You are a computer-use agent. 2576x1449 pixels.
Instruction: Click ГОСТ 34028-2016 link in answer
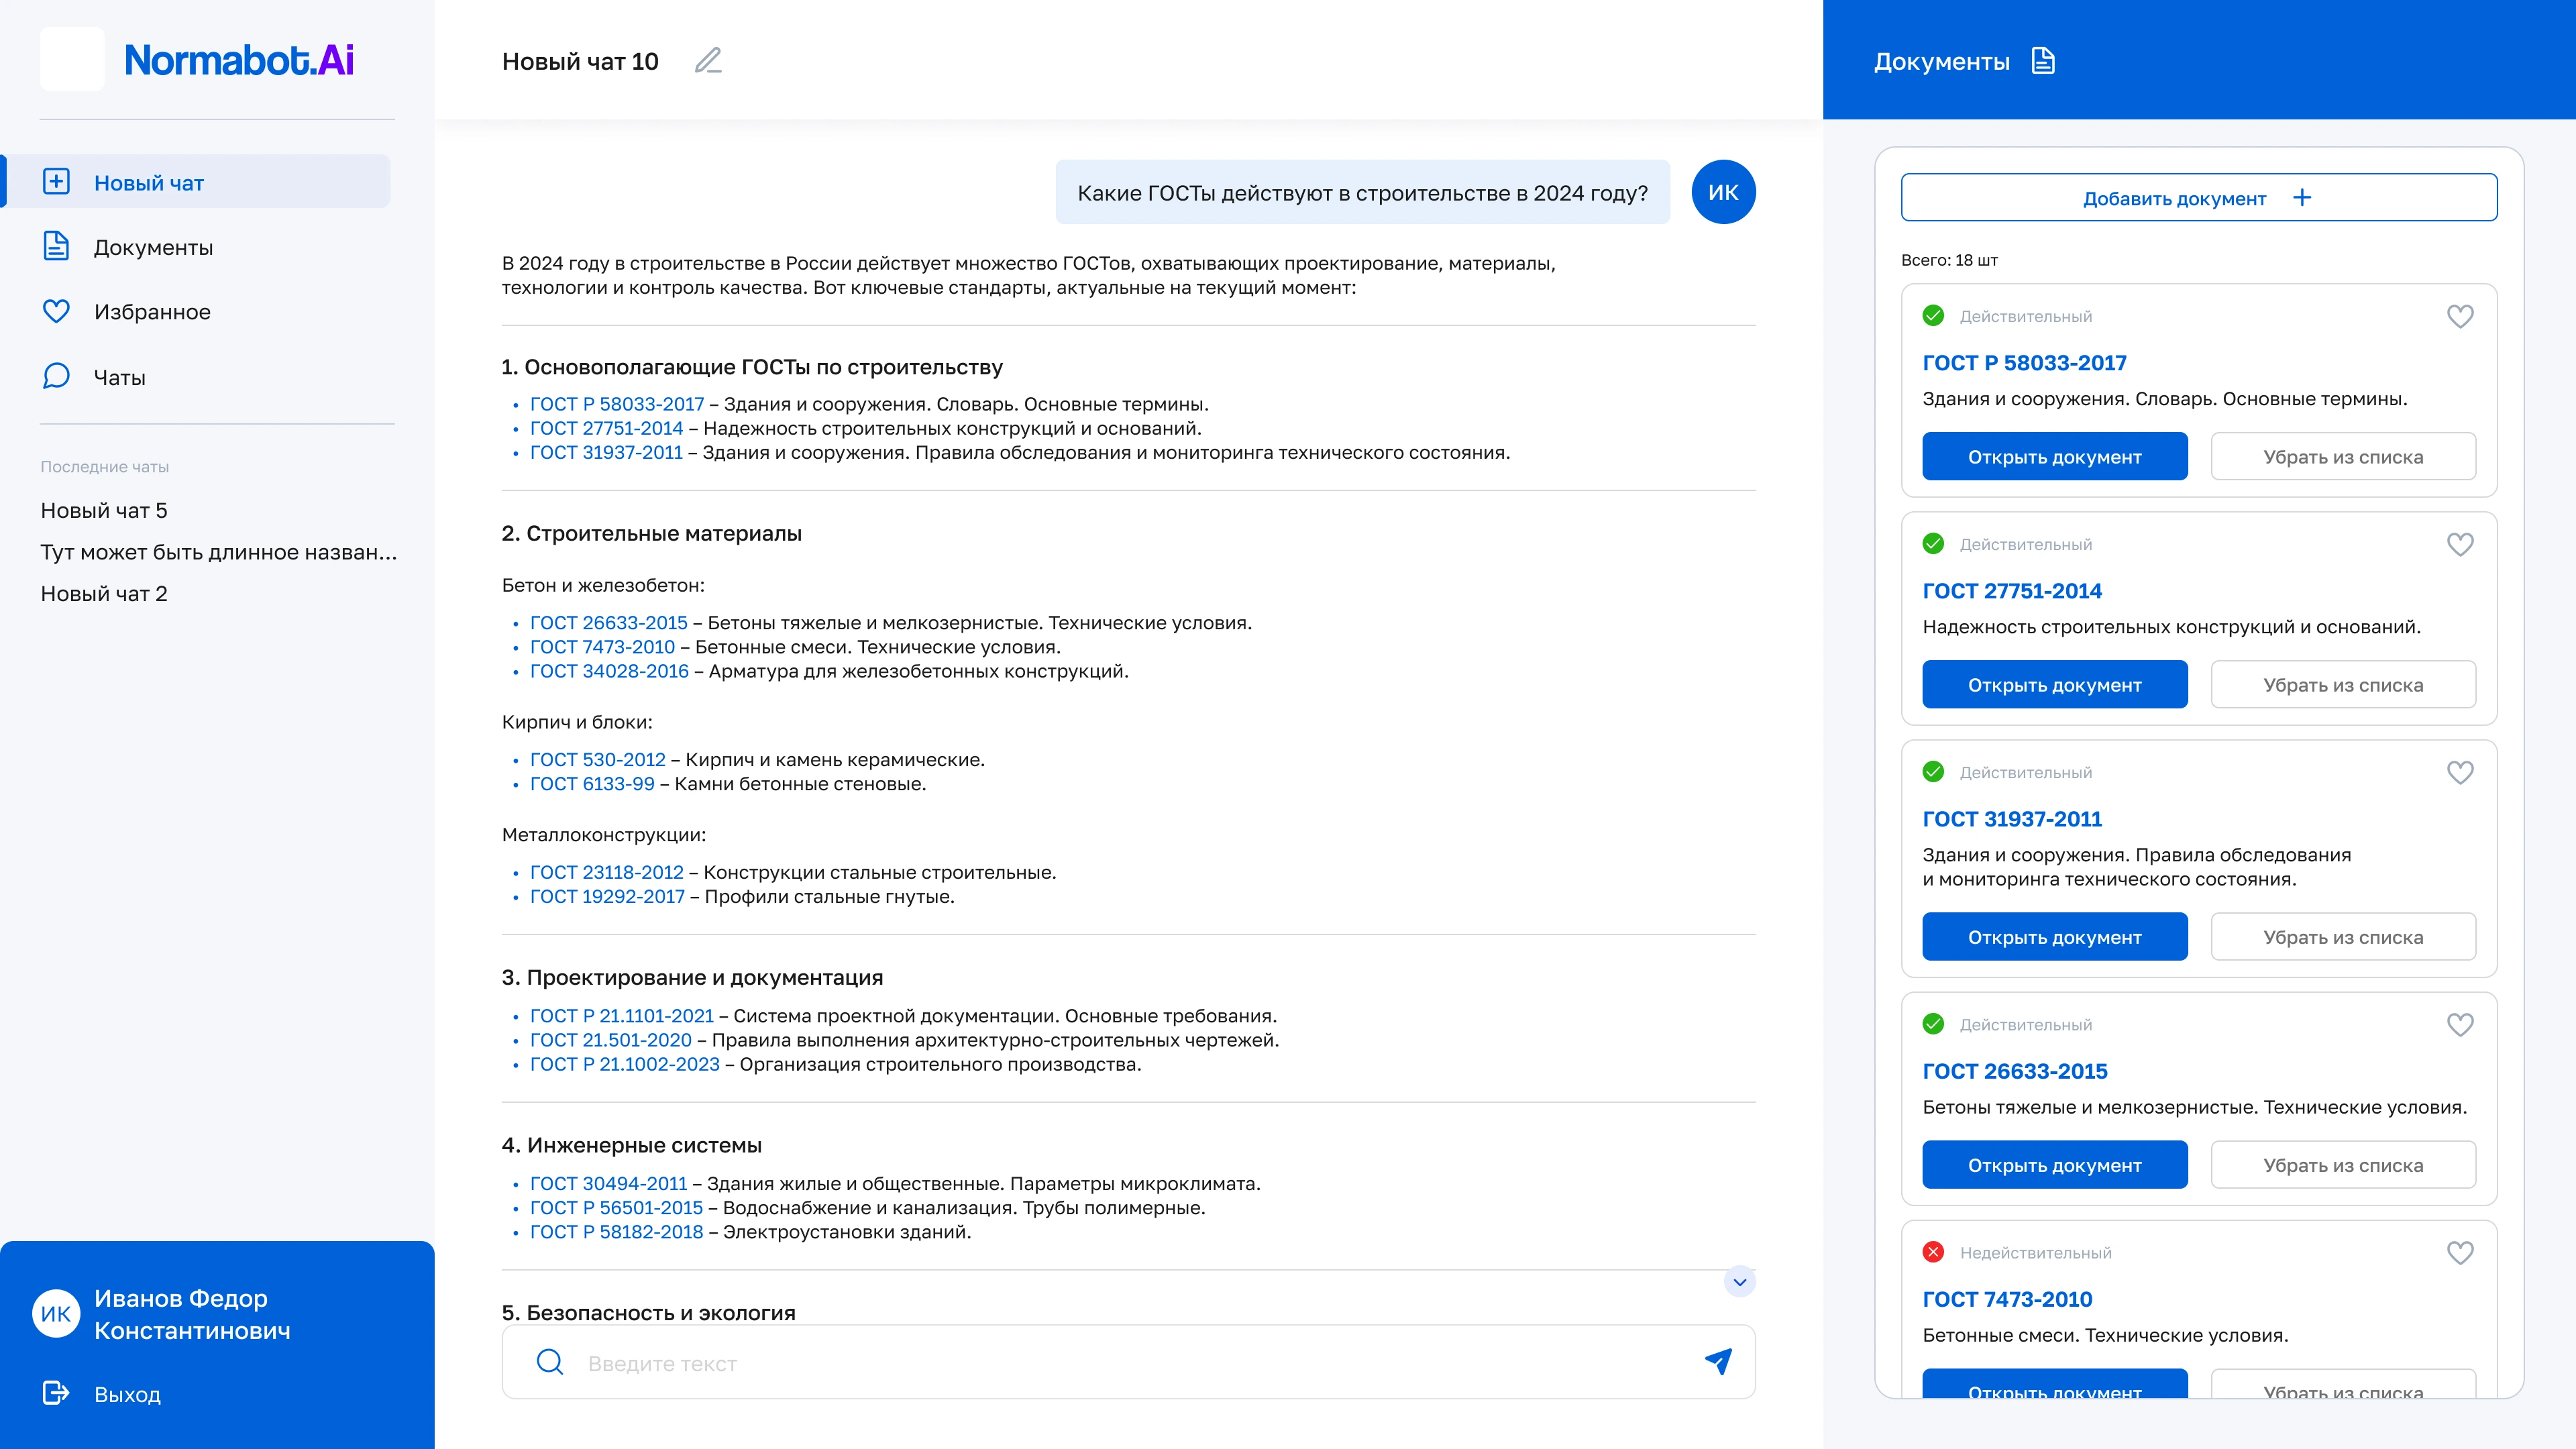609,671
